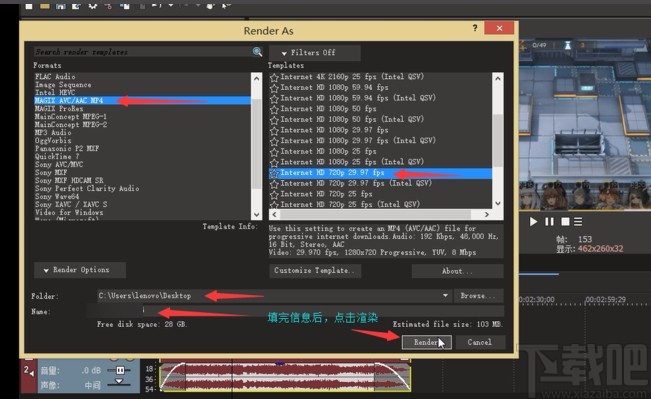Screen dimensions: 651x399
Task: Star Internet HD 720p 29.97 fps (Intel QSV)
Action: click(x=274, y=184)
